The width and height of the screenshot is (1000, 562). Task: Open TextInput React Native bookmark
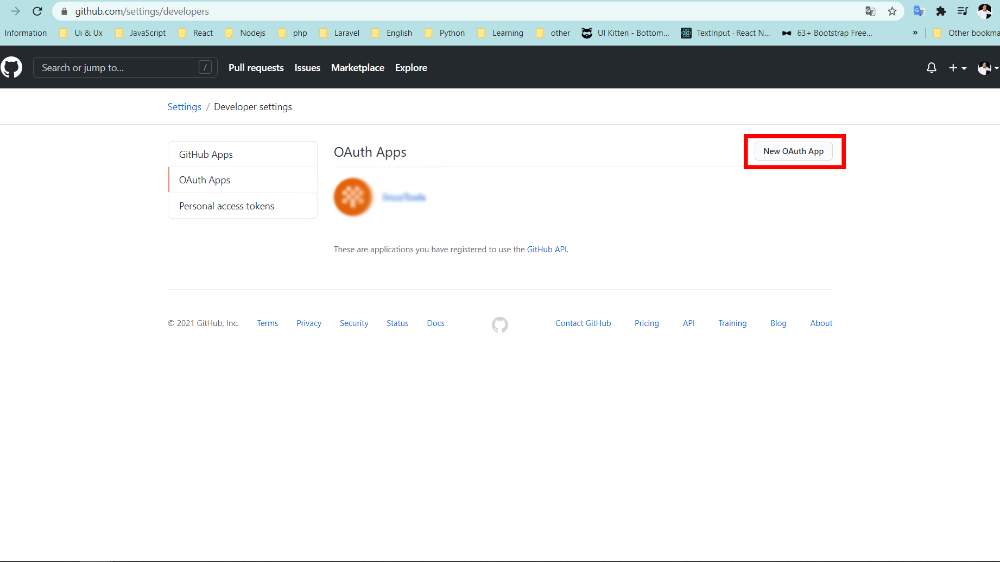726,33
